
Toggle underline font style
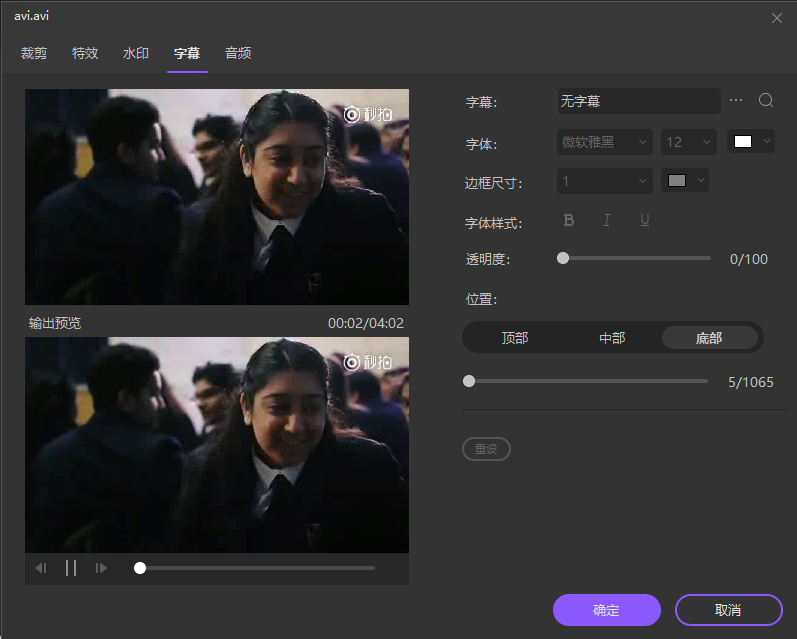tap(644, 220)
